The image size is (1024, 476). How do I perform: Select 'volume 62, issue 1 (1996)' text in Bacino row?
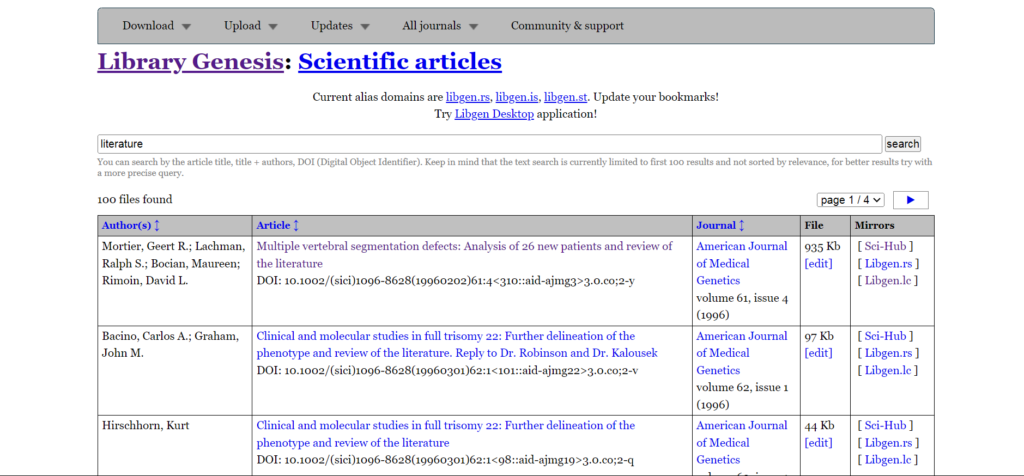click(742, 396)
